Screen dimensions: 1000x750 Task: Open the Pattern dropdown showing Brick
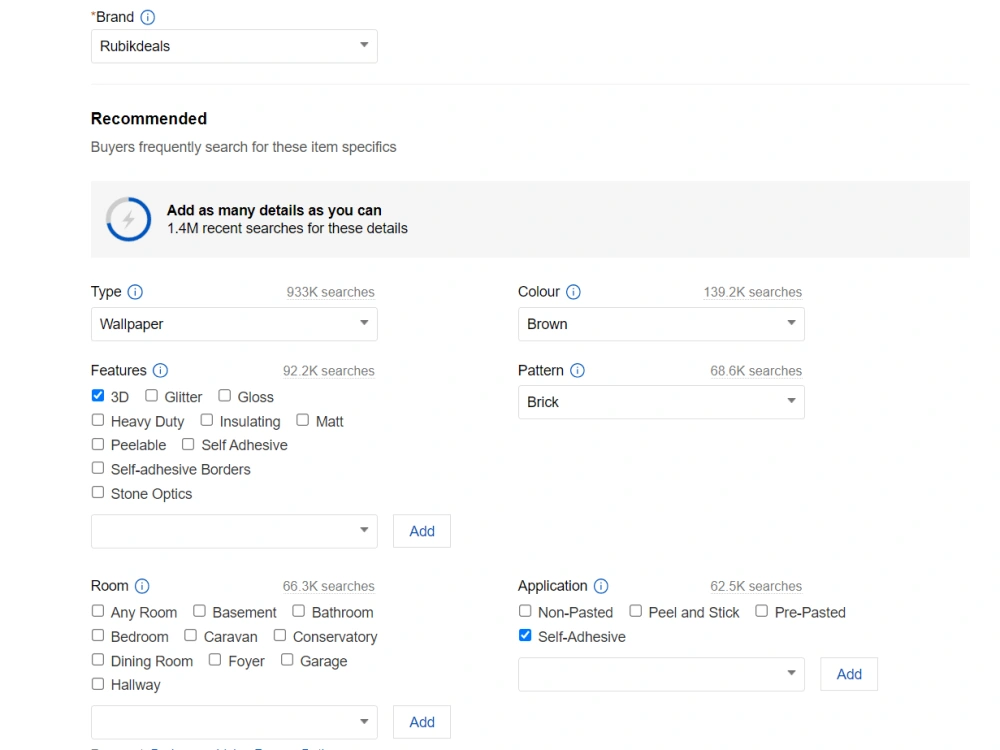pyautogui.click(x=661, y=402)
